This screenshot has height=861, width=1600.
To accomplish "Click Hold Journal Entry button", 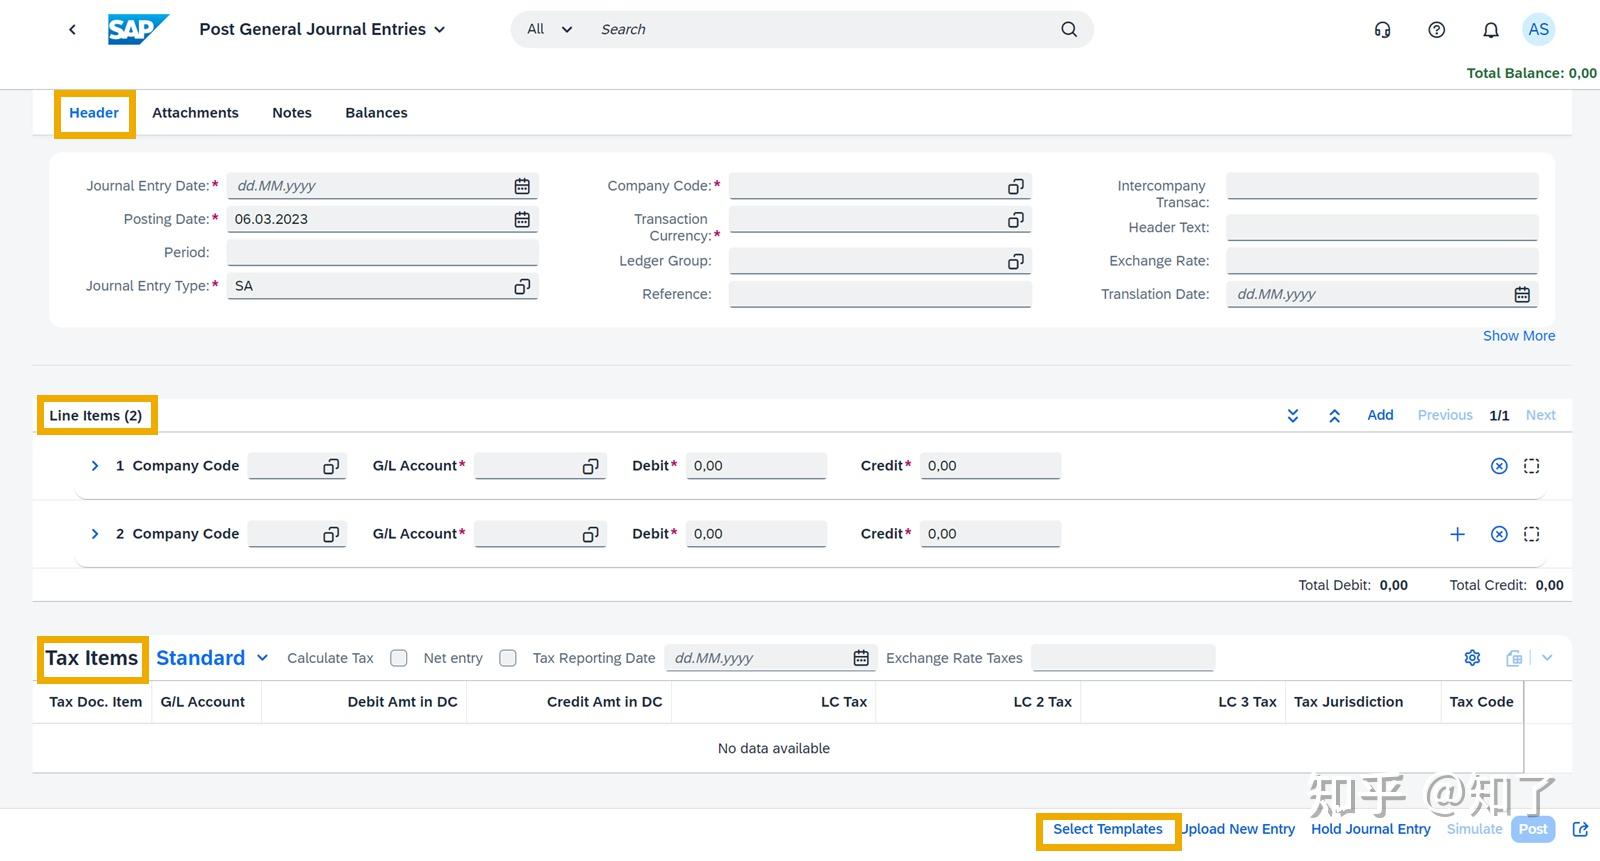I will pyautogui.click(x=1370, y=829).
